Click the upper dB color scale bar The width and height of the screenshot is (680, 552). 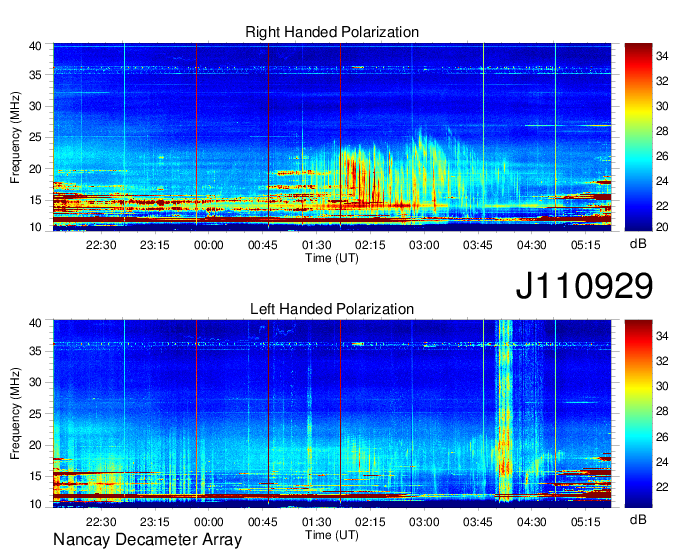(638, 137)
